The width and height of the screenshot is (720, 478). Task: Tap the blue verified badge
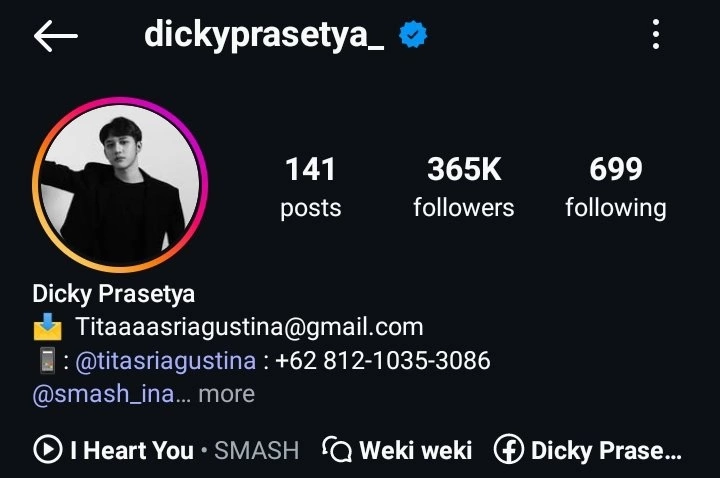pyautogui.click(x=413, y=34)
